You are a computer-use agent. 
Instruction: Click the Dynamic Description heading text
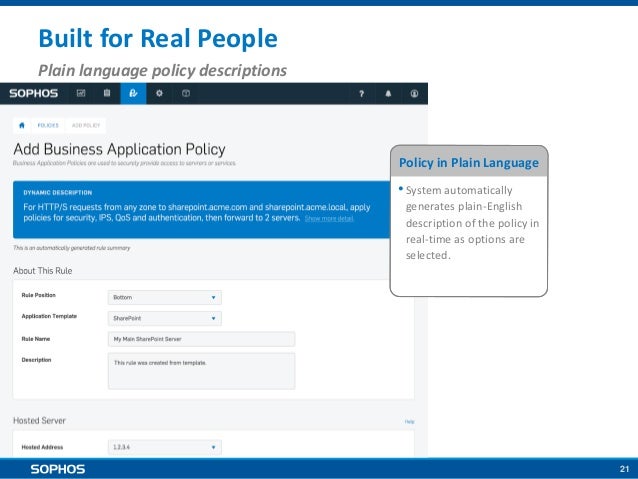pyautogui.click(x=58, y=192)
